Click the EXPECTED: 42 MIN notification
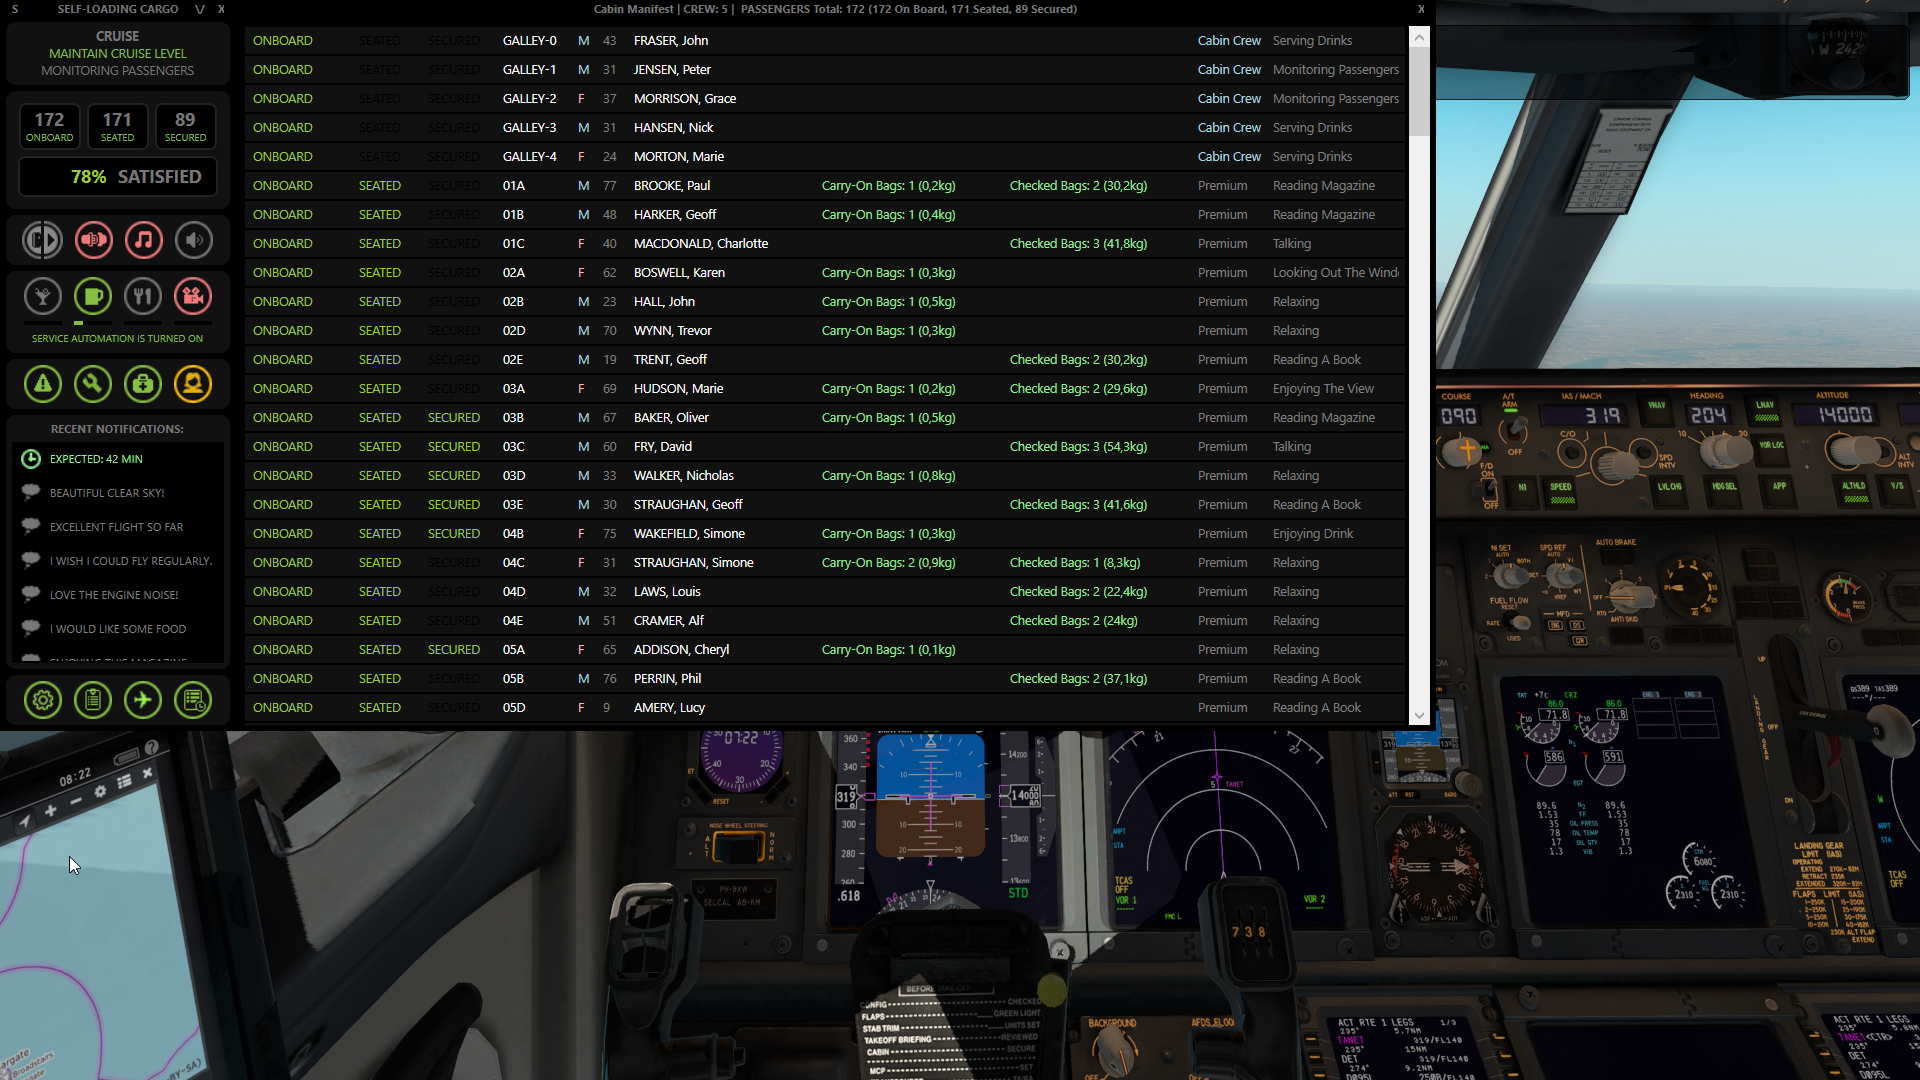The height and width of the screenshot is (1080, 1920). 96,459
